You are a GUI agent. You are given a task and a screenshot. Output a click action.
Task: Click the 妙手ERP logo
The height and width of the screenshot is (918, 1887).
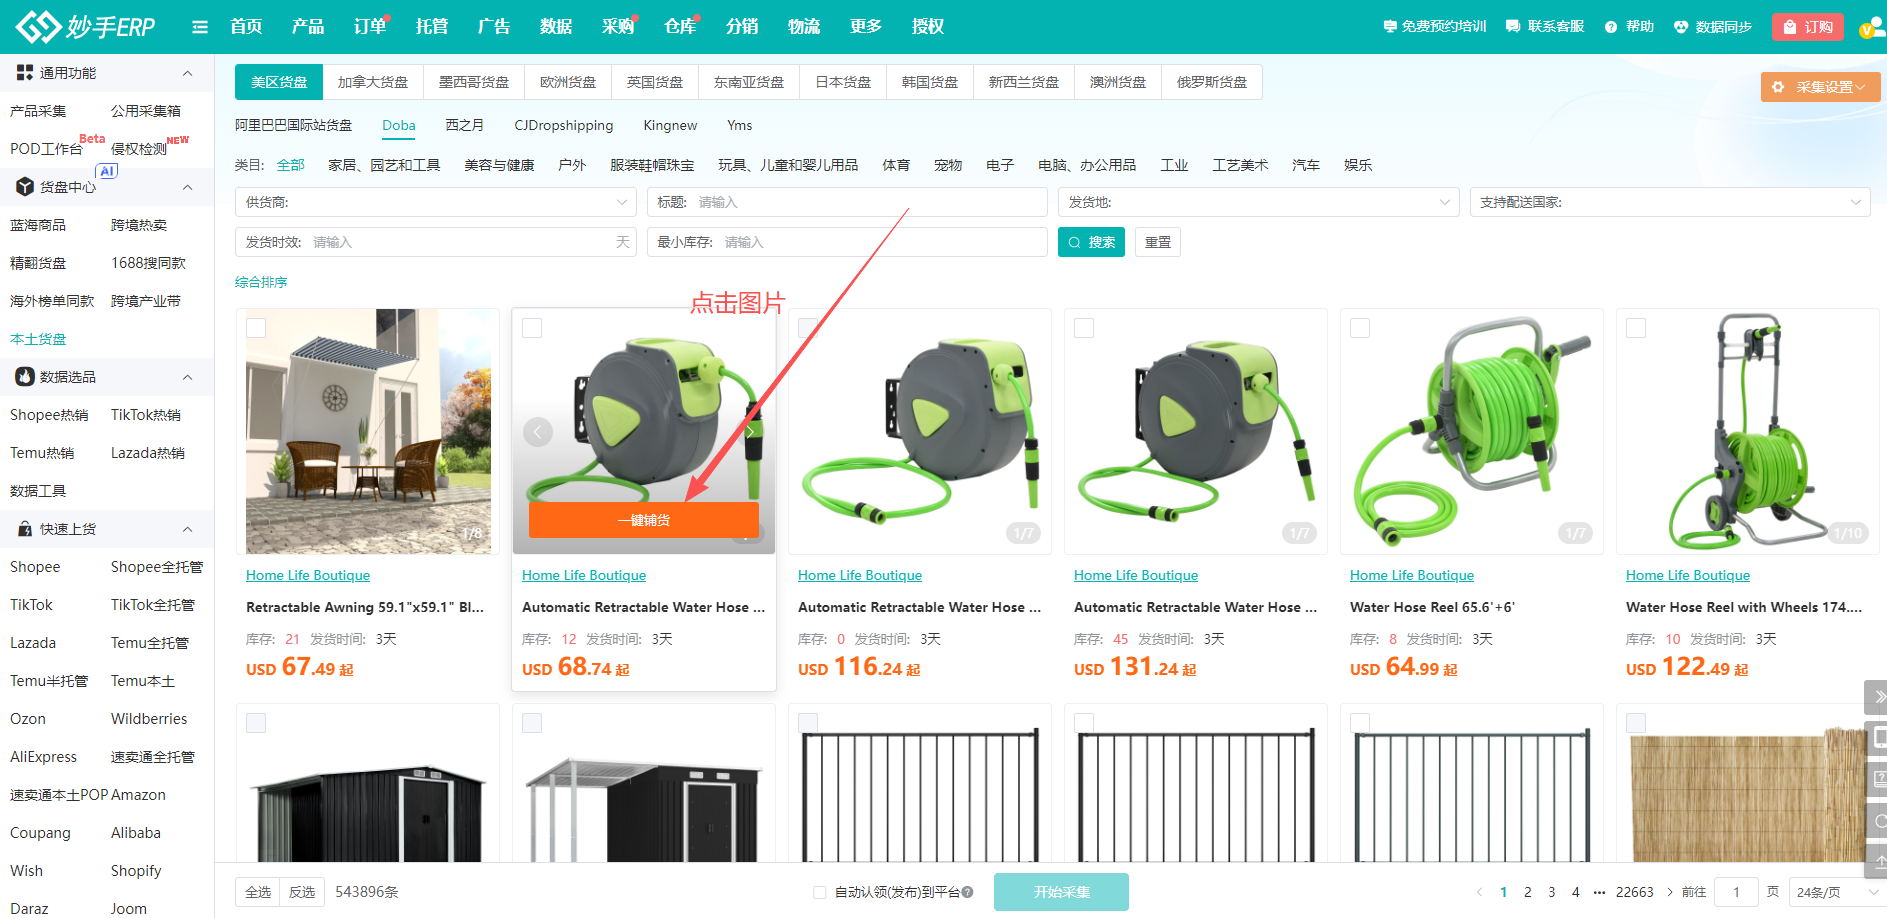tap(86, 26)
